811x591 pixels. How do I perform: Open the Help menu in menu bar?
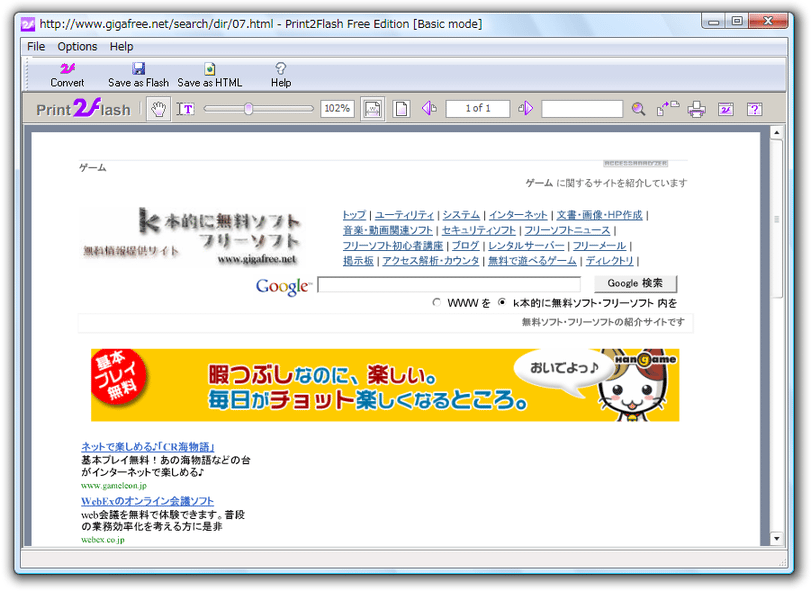(122, 47)
